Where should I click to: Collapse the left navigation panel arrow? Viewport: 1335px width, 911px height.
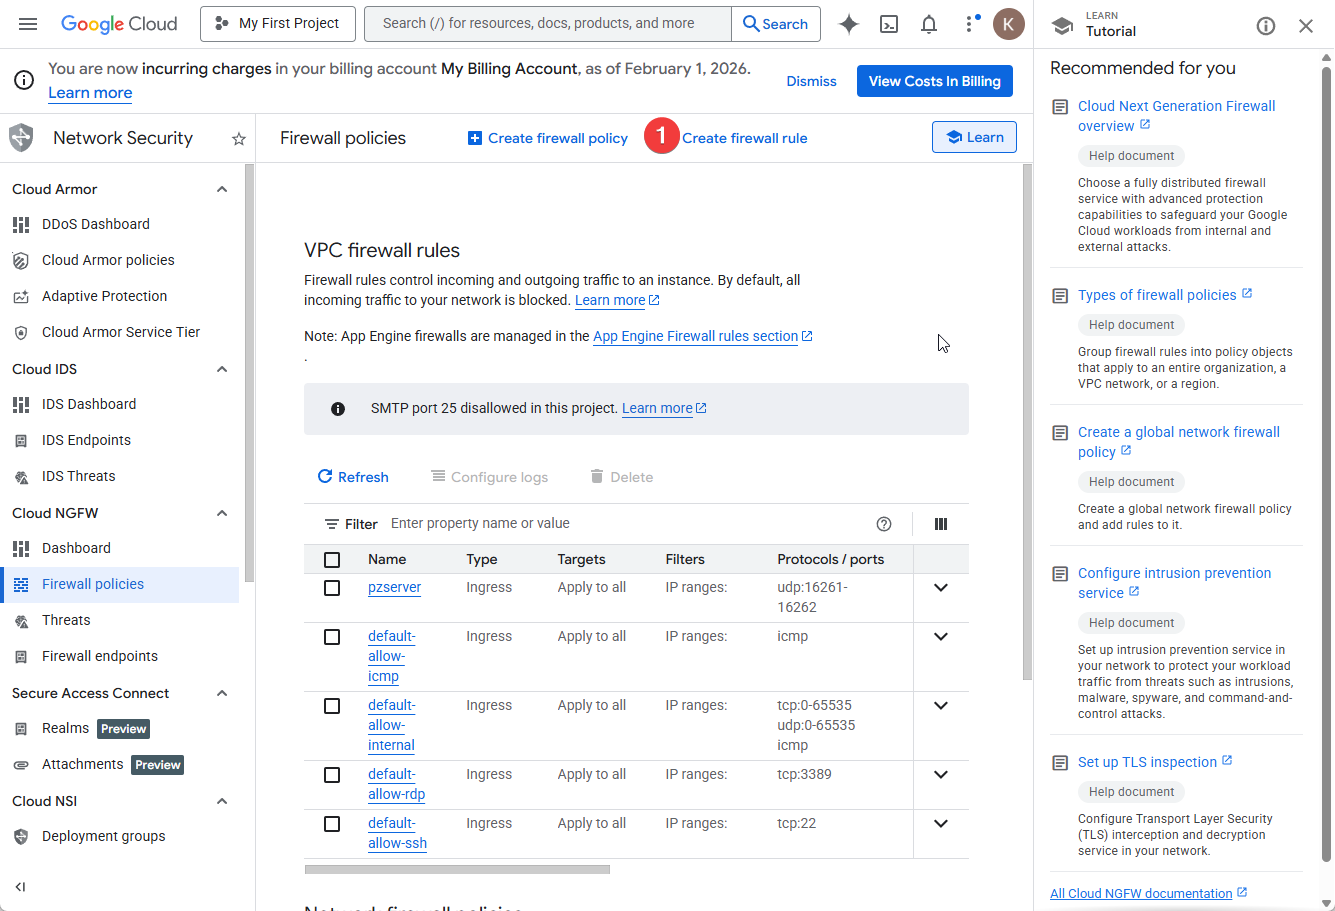tap(20, 887)
